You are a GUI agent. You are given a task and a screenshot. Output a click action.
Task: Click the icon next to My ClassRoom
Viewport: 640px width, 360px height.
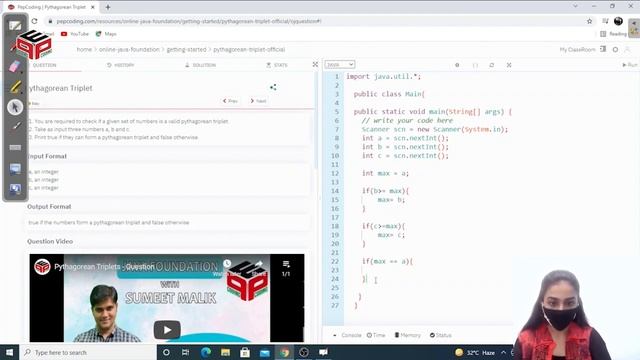(x=603, y=49)
